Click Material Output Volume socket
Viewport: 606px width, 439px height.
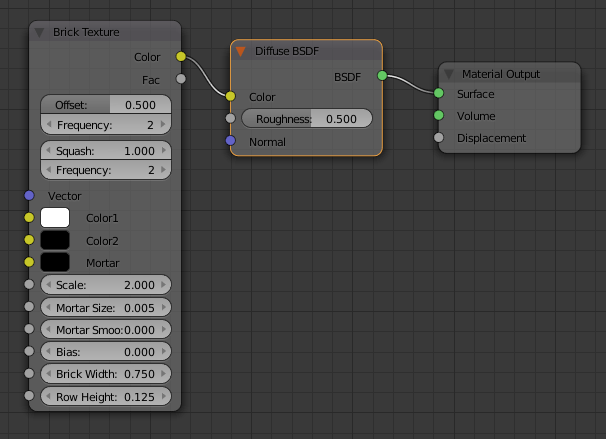(439, 115)
